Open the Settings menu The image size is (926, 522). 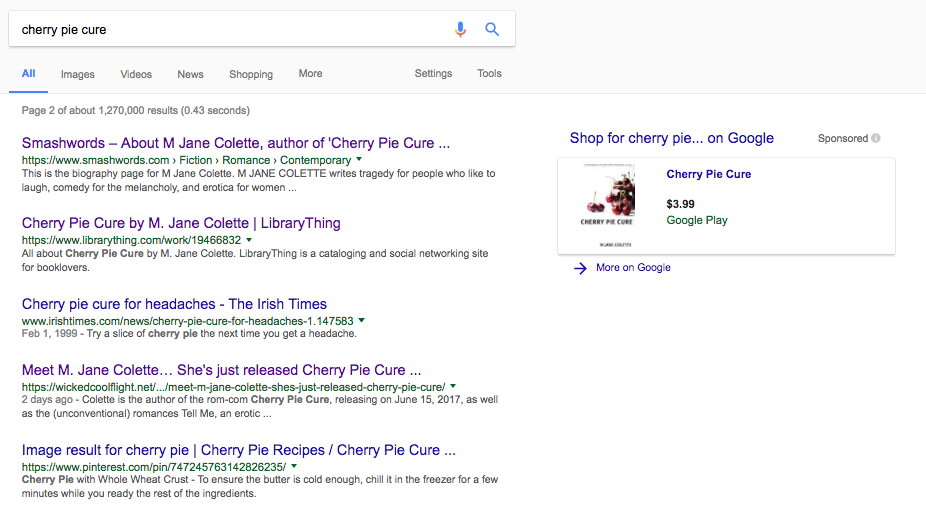pos(433,74)
